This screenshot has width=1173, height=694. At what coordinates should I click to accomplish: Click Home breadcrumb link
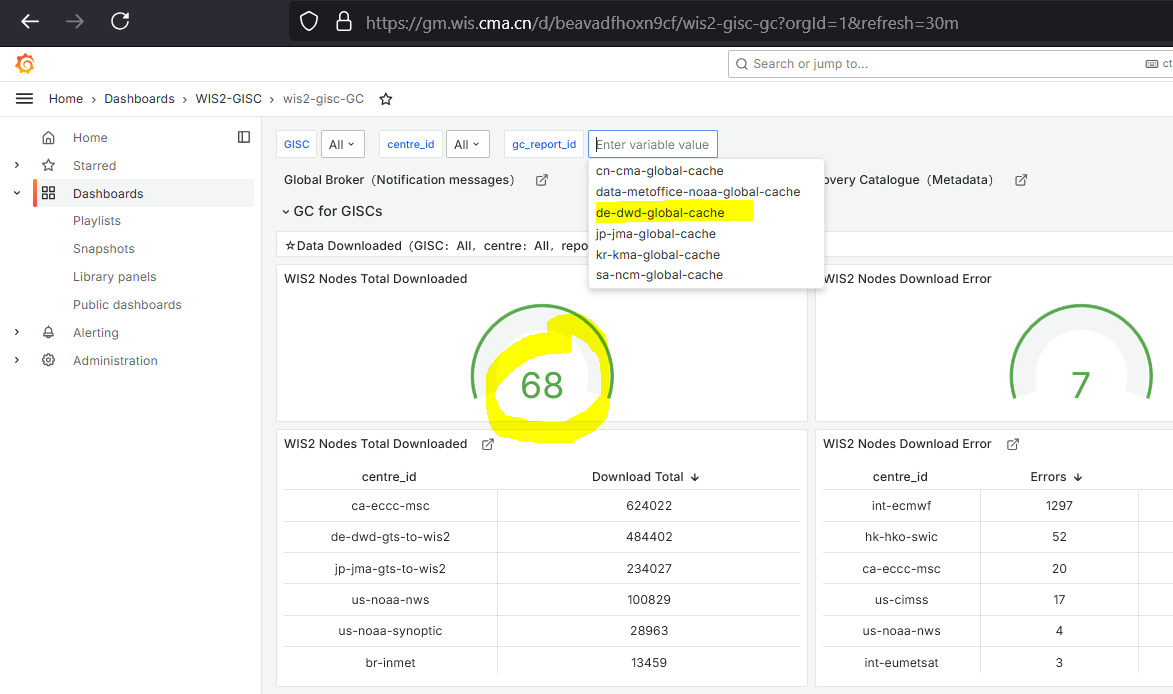(x=66, y=99)
